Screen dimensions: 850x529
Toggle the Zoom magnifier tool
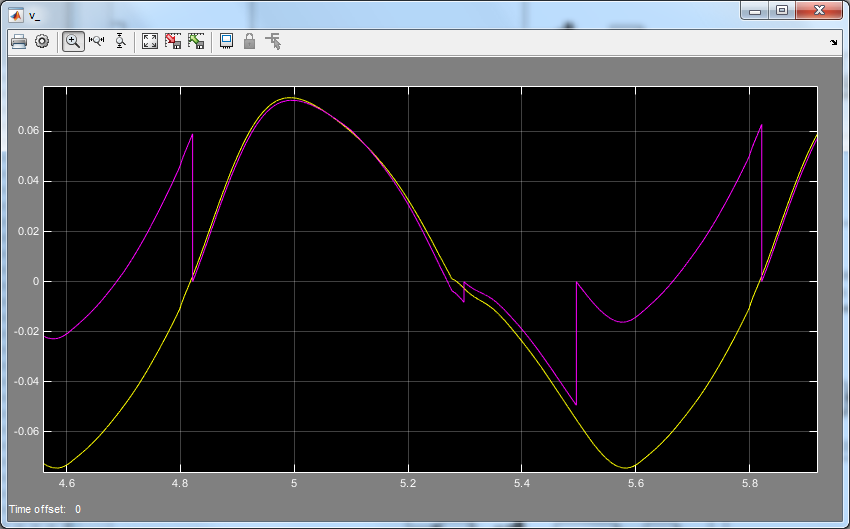73,41
